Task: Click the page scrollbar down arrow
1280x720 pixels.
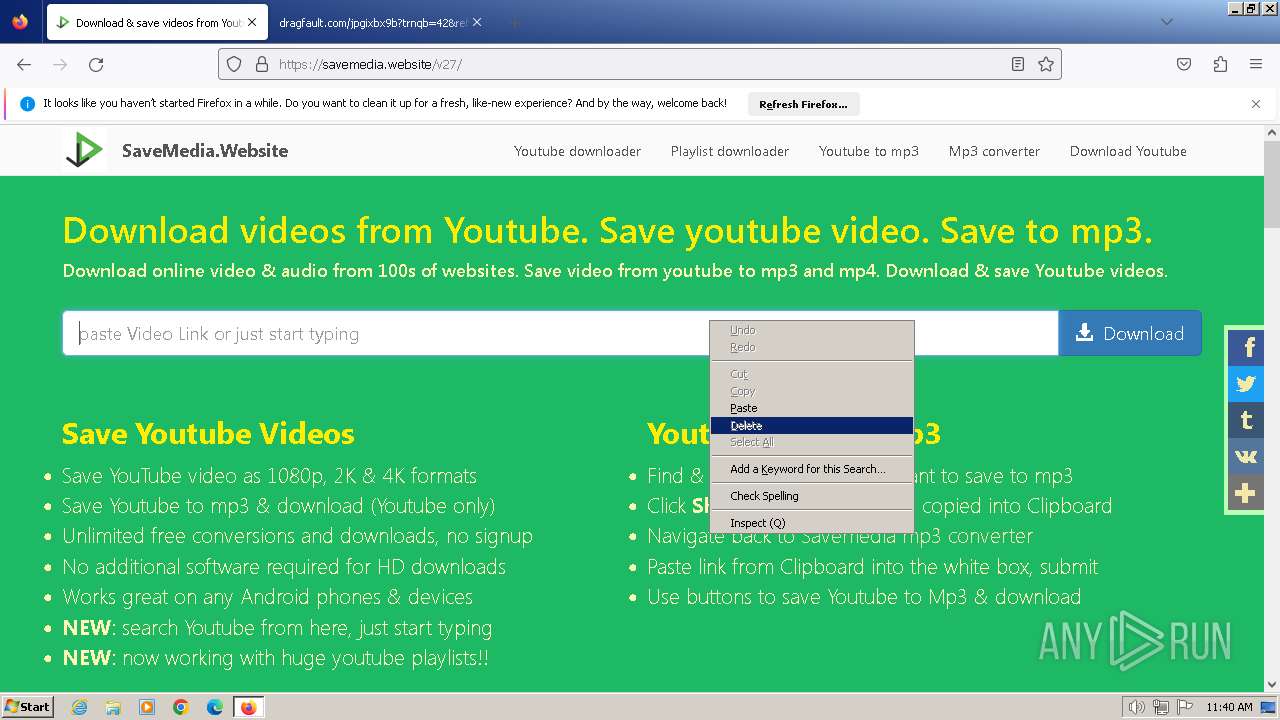Action: (x=1272, y=684)
